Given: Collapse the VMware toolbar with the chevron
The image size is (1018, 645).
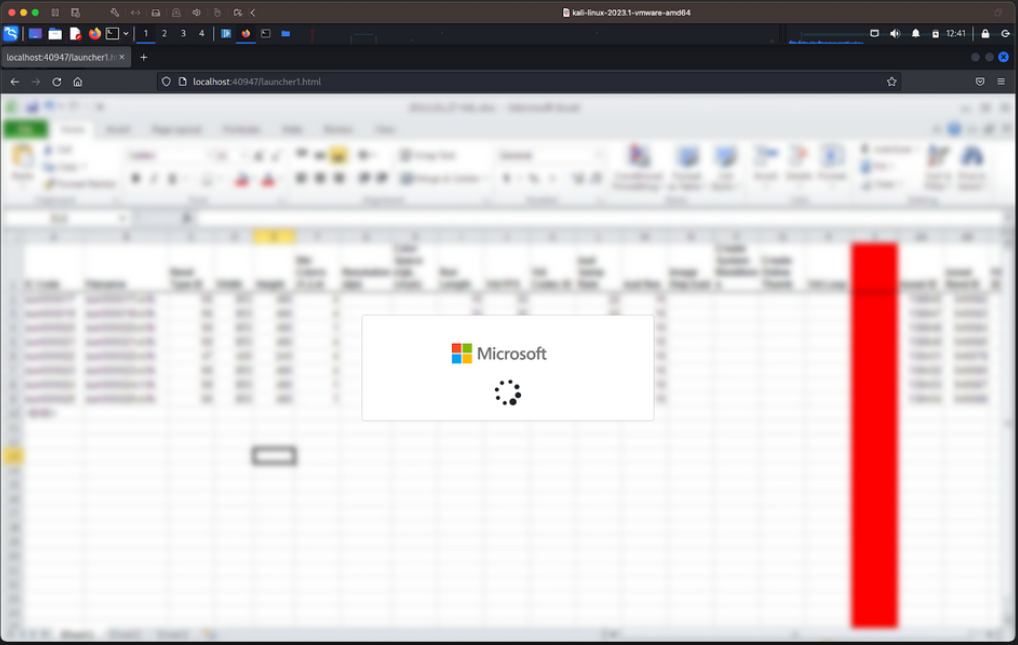Looking at the screenshot, I should tap(253, 12).
